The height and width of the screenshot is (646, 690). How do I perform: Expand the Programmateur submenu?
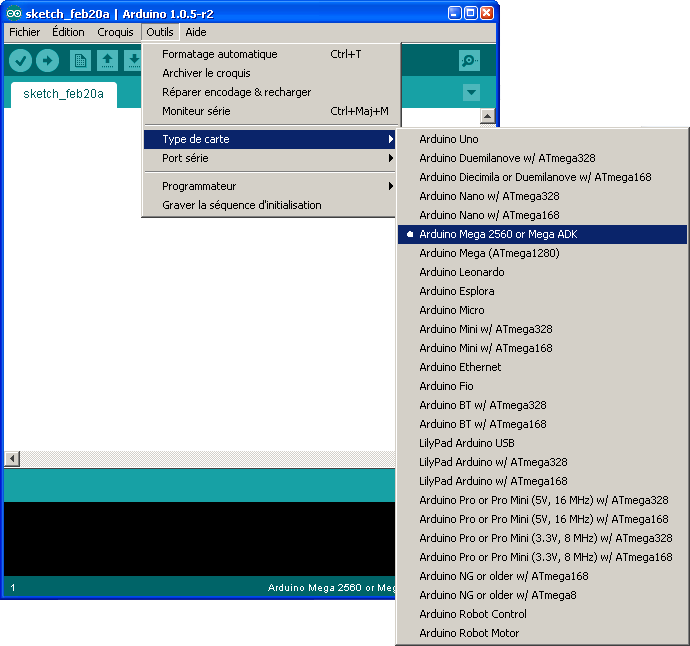tap(270, 186)
